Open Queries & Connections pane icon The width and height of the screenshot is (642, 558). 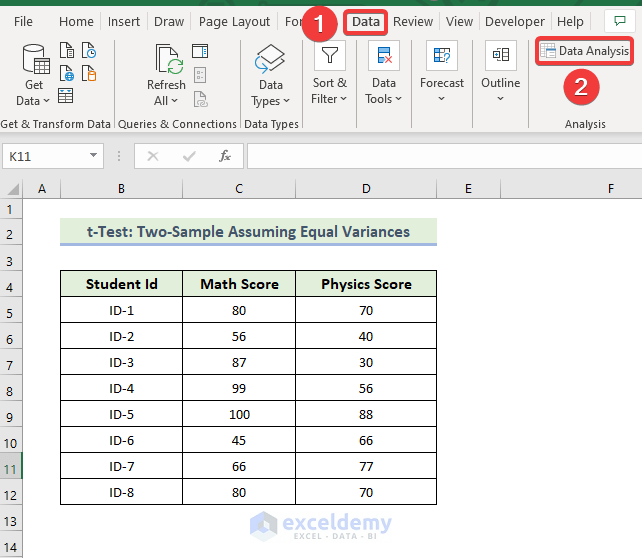(200, 51)
